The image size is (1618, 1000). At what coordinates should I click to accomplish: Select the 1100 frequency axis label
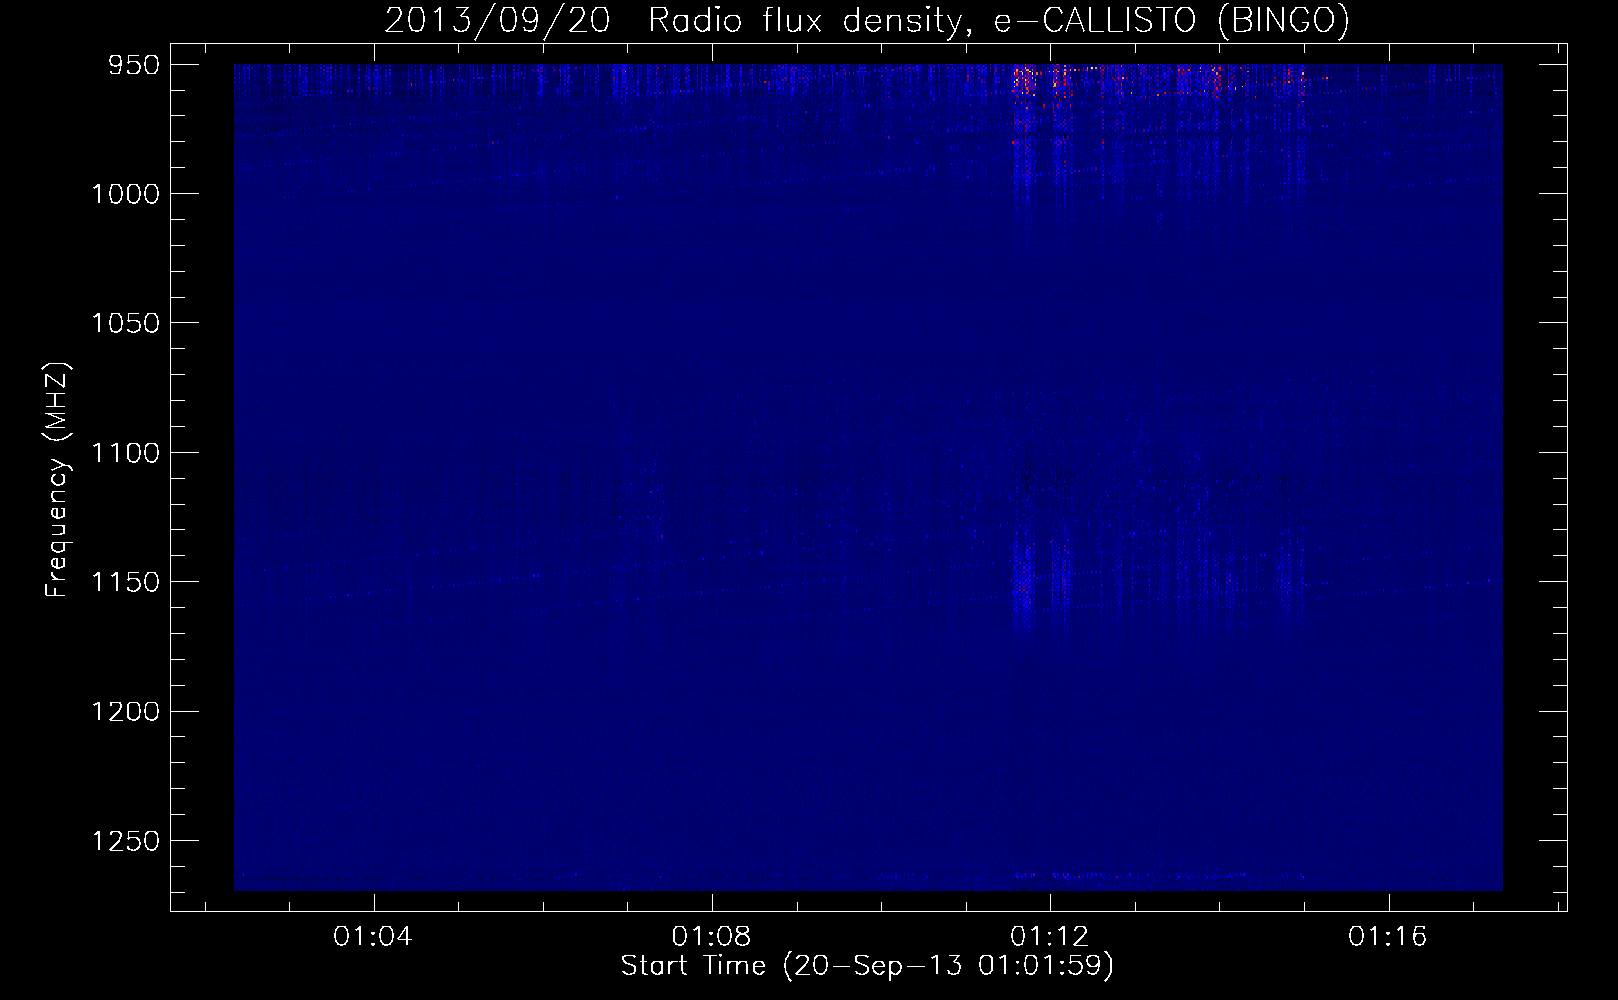[125, 453]
